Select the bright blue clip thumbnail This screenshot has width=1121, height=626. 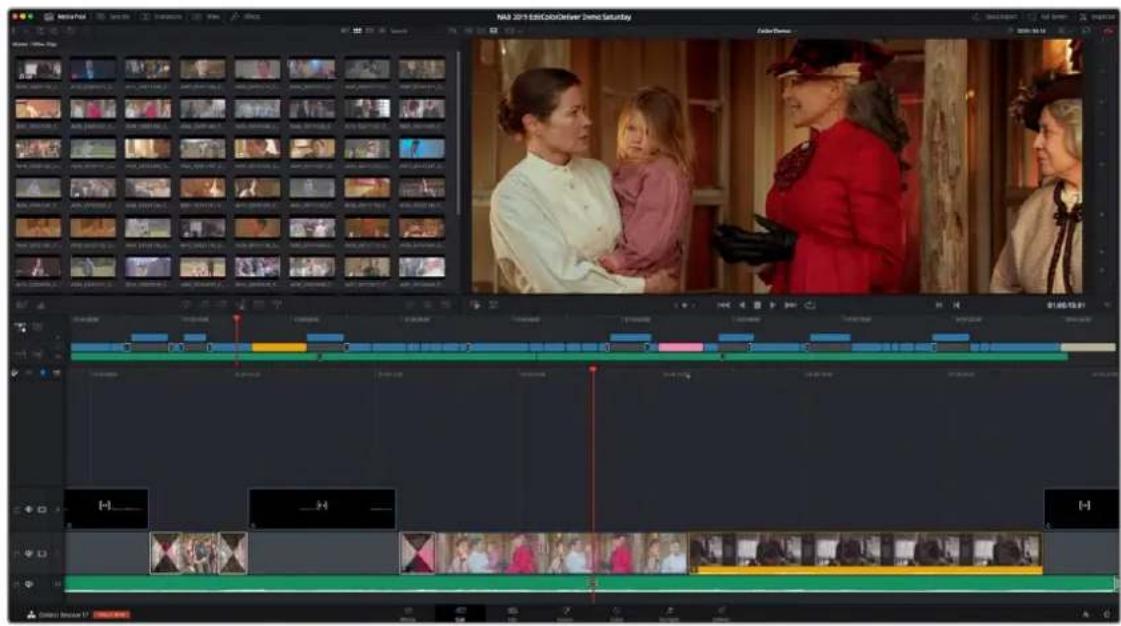(x=421, y=149)
